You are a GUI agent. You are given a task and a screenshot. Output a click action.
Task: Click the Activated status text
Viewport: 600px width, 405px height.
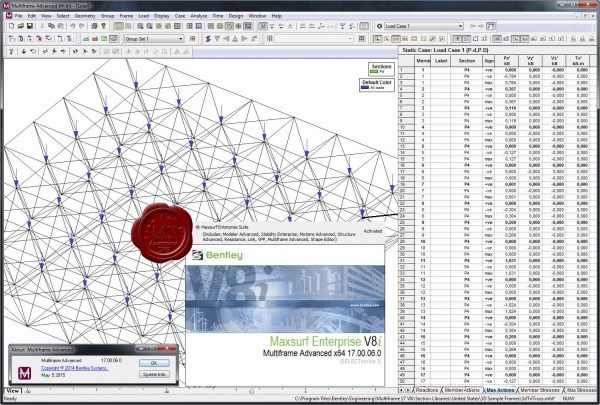[x=373, y=231]
